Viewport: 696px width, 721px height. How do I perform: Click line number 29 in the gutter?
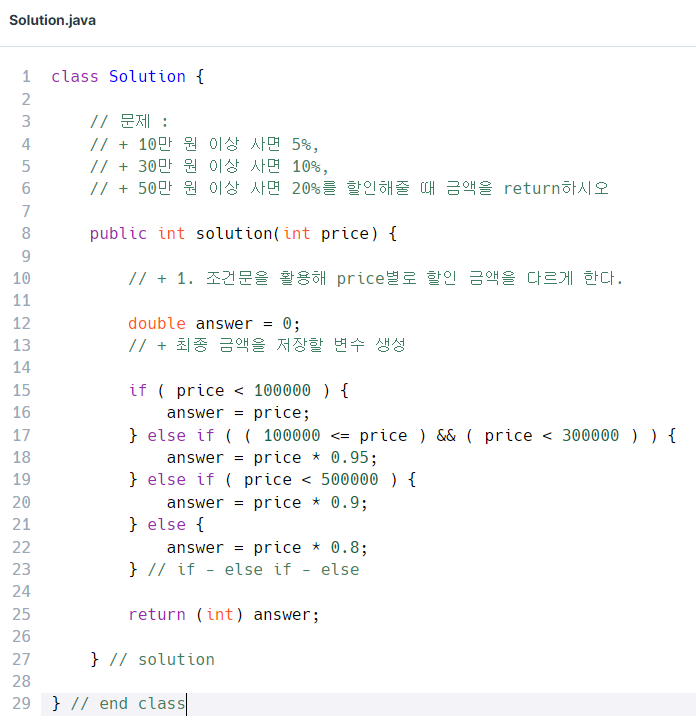pyautogui.click(x=22, y=704)
